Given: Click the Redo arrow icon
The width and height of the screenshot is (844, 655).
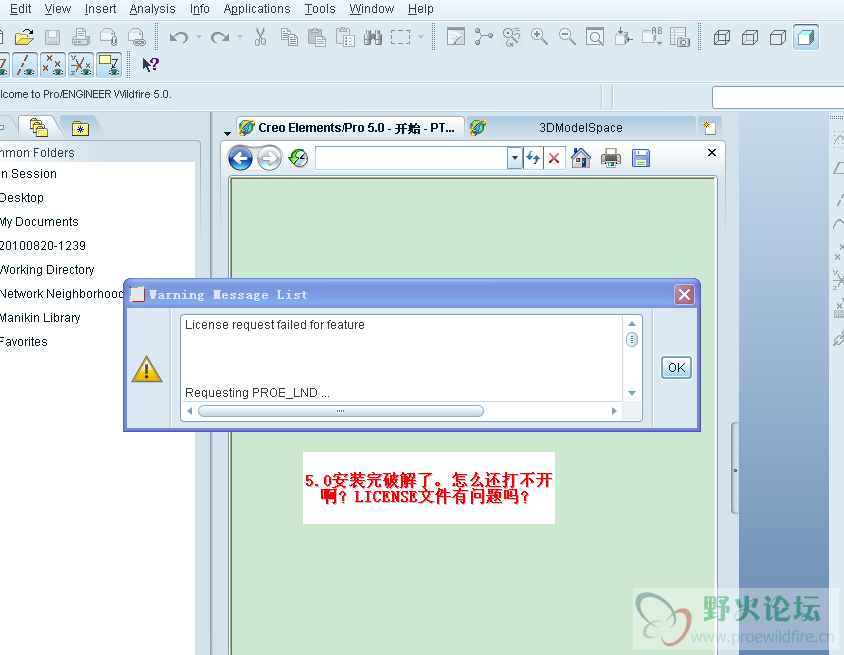Looking at the screenshot, I should [220, 37].
